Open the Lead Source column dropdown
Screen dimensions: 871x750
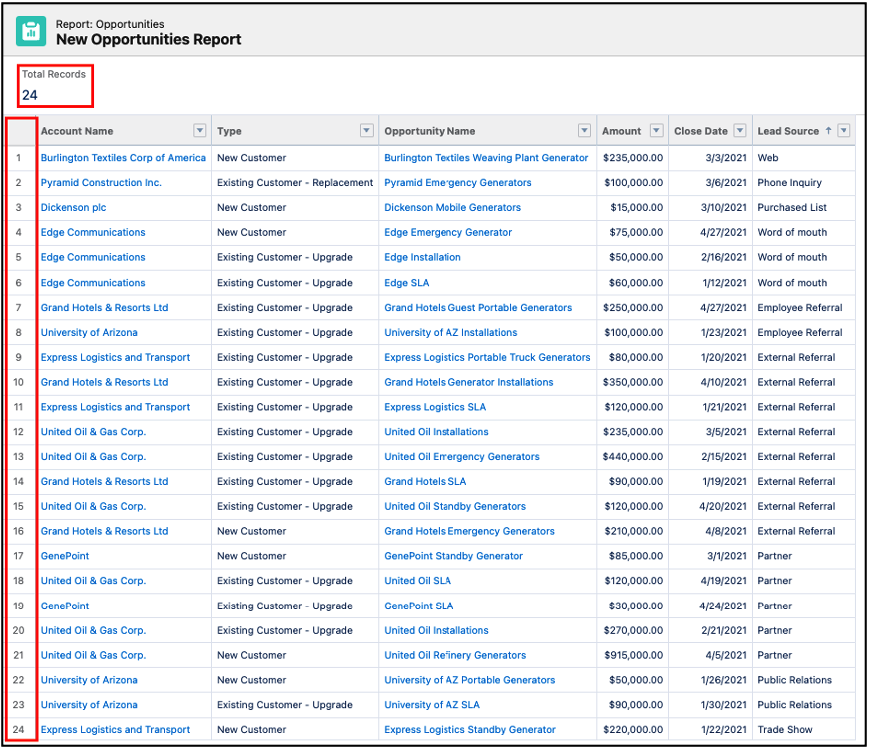tap(844, 131)
